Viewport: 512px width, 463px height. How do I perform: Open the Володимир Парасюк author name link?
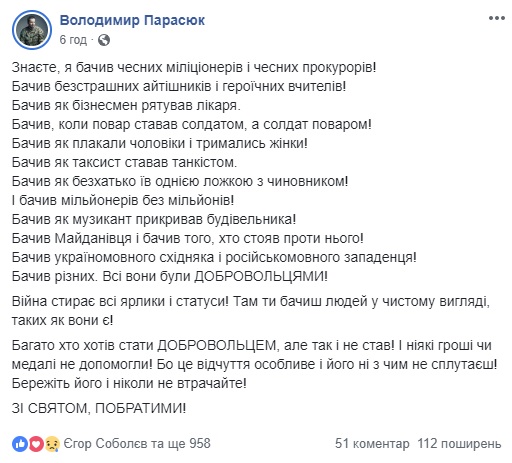point(132,20)
